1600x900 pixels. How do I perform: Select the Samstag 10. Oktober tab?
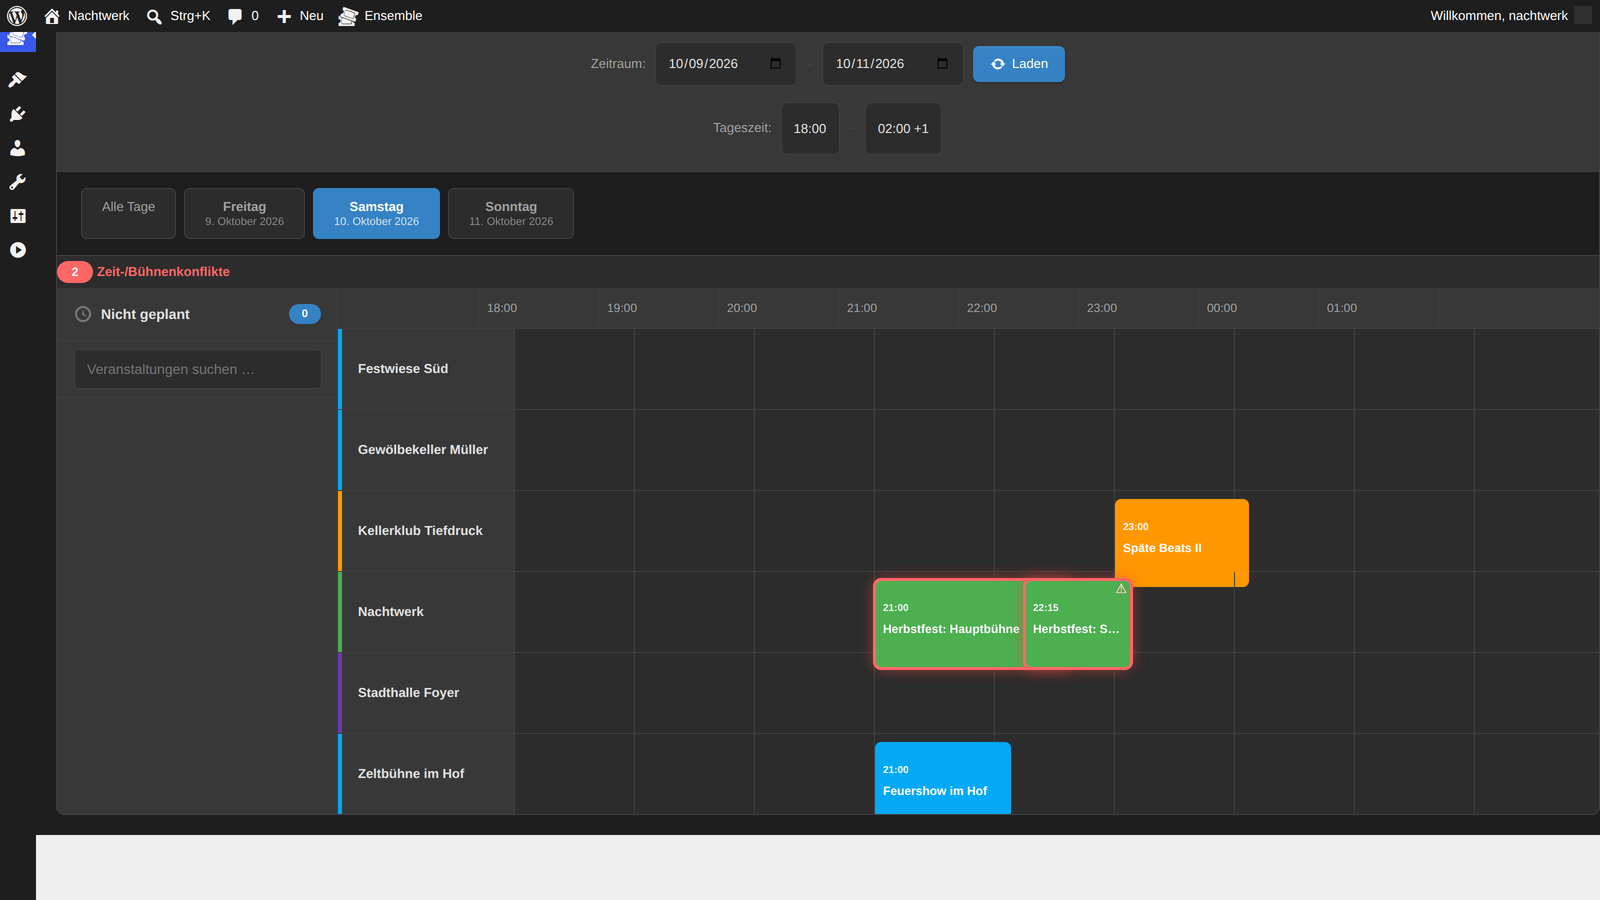[x=376, y=213]
